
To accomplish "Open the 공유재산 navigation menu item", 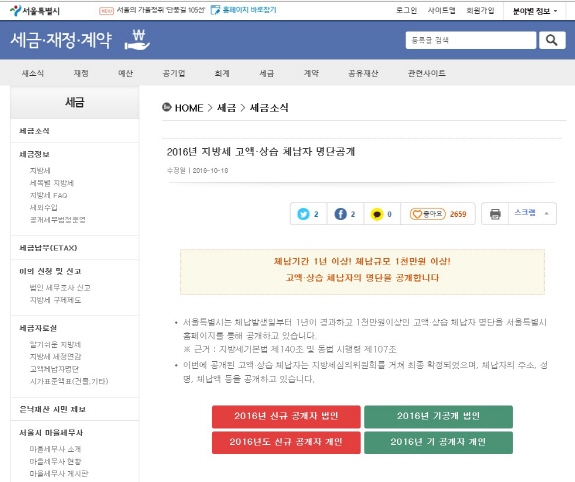I will coord(363,73).
